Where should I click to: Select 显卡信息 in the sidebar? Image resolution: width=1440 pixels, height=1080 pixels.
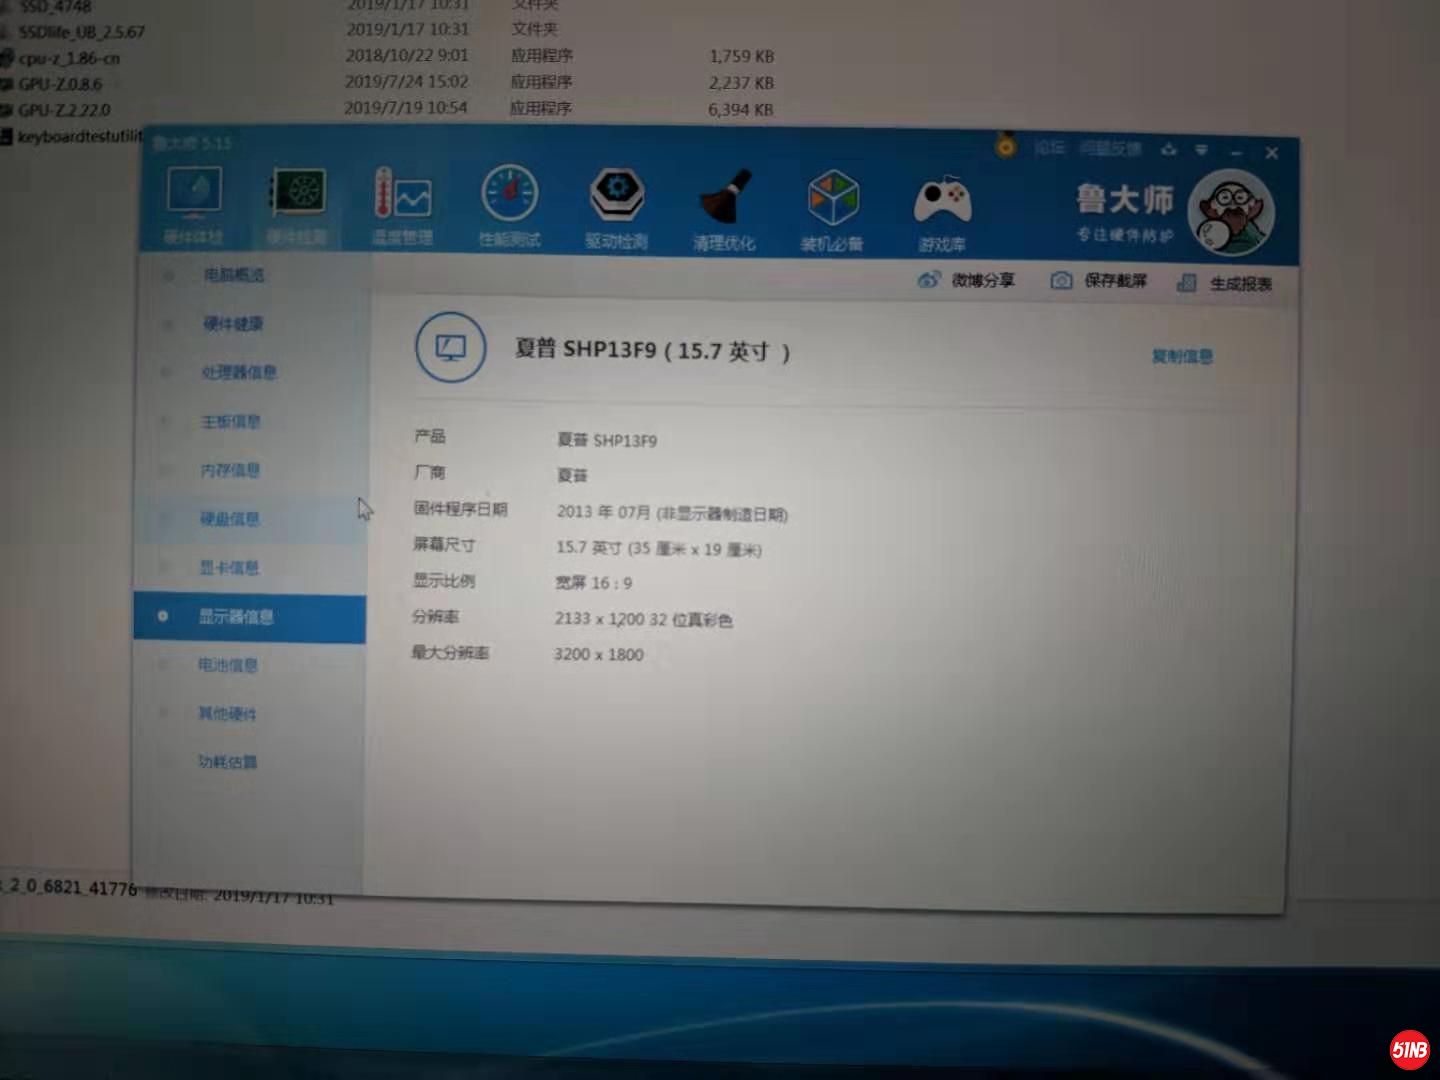coord(228,567)
